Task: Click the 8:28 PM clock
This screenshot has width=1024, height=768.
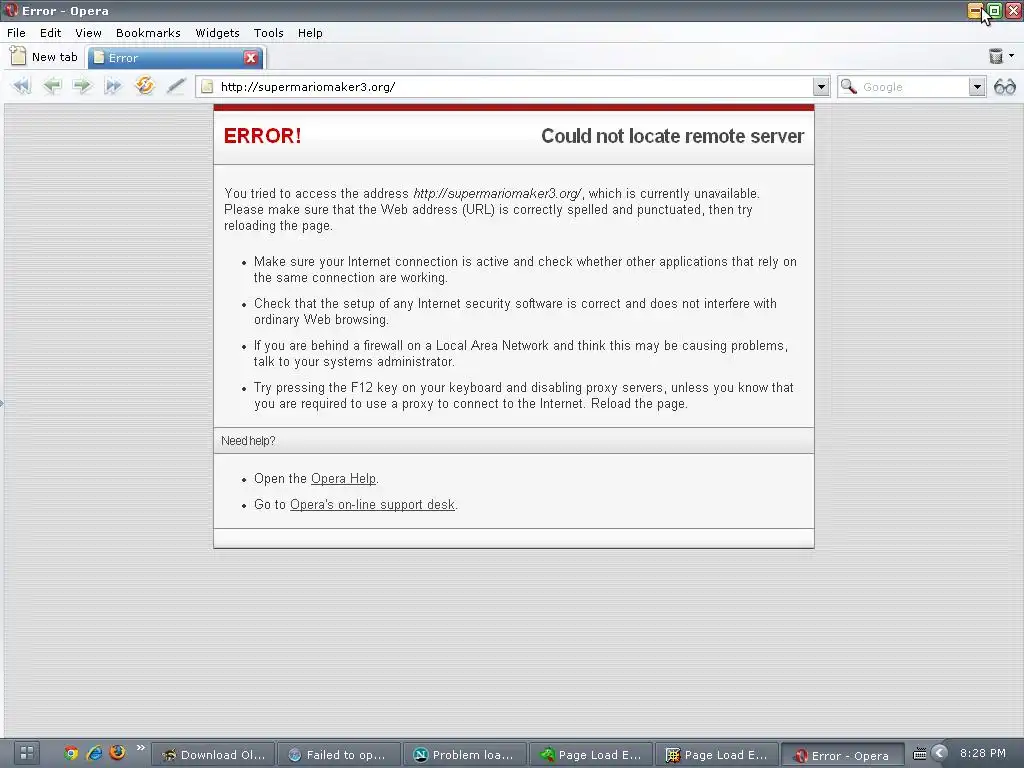Action: point(983,753)
